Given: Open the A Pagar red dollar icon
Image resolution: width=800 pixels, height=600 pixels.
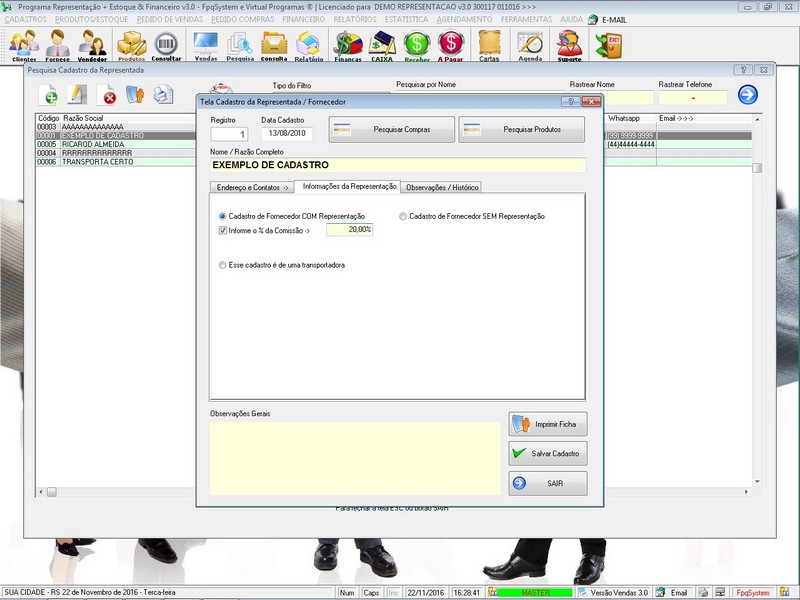Looking at the screenshot, I should pyautogui.click(x=451, y=45).
